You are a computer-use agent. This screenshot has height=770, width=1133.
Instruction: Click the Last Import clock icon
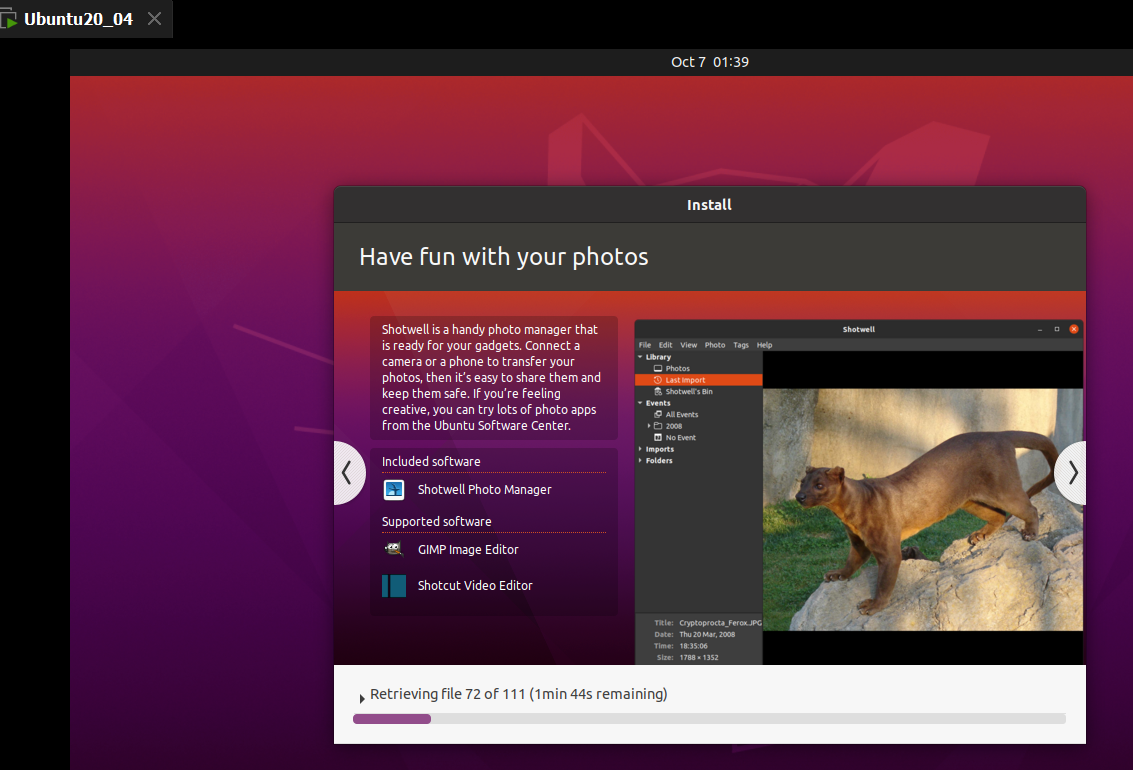658,380
